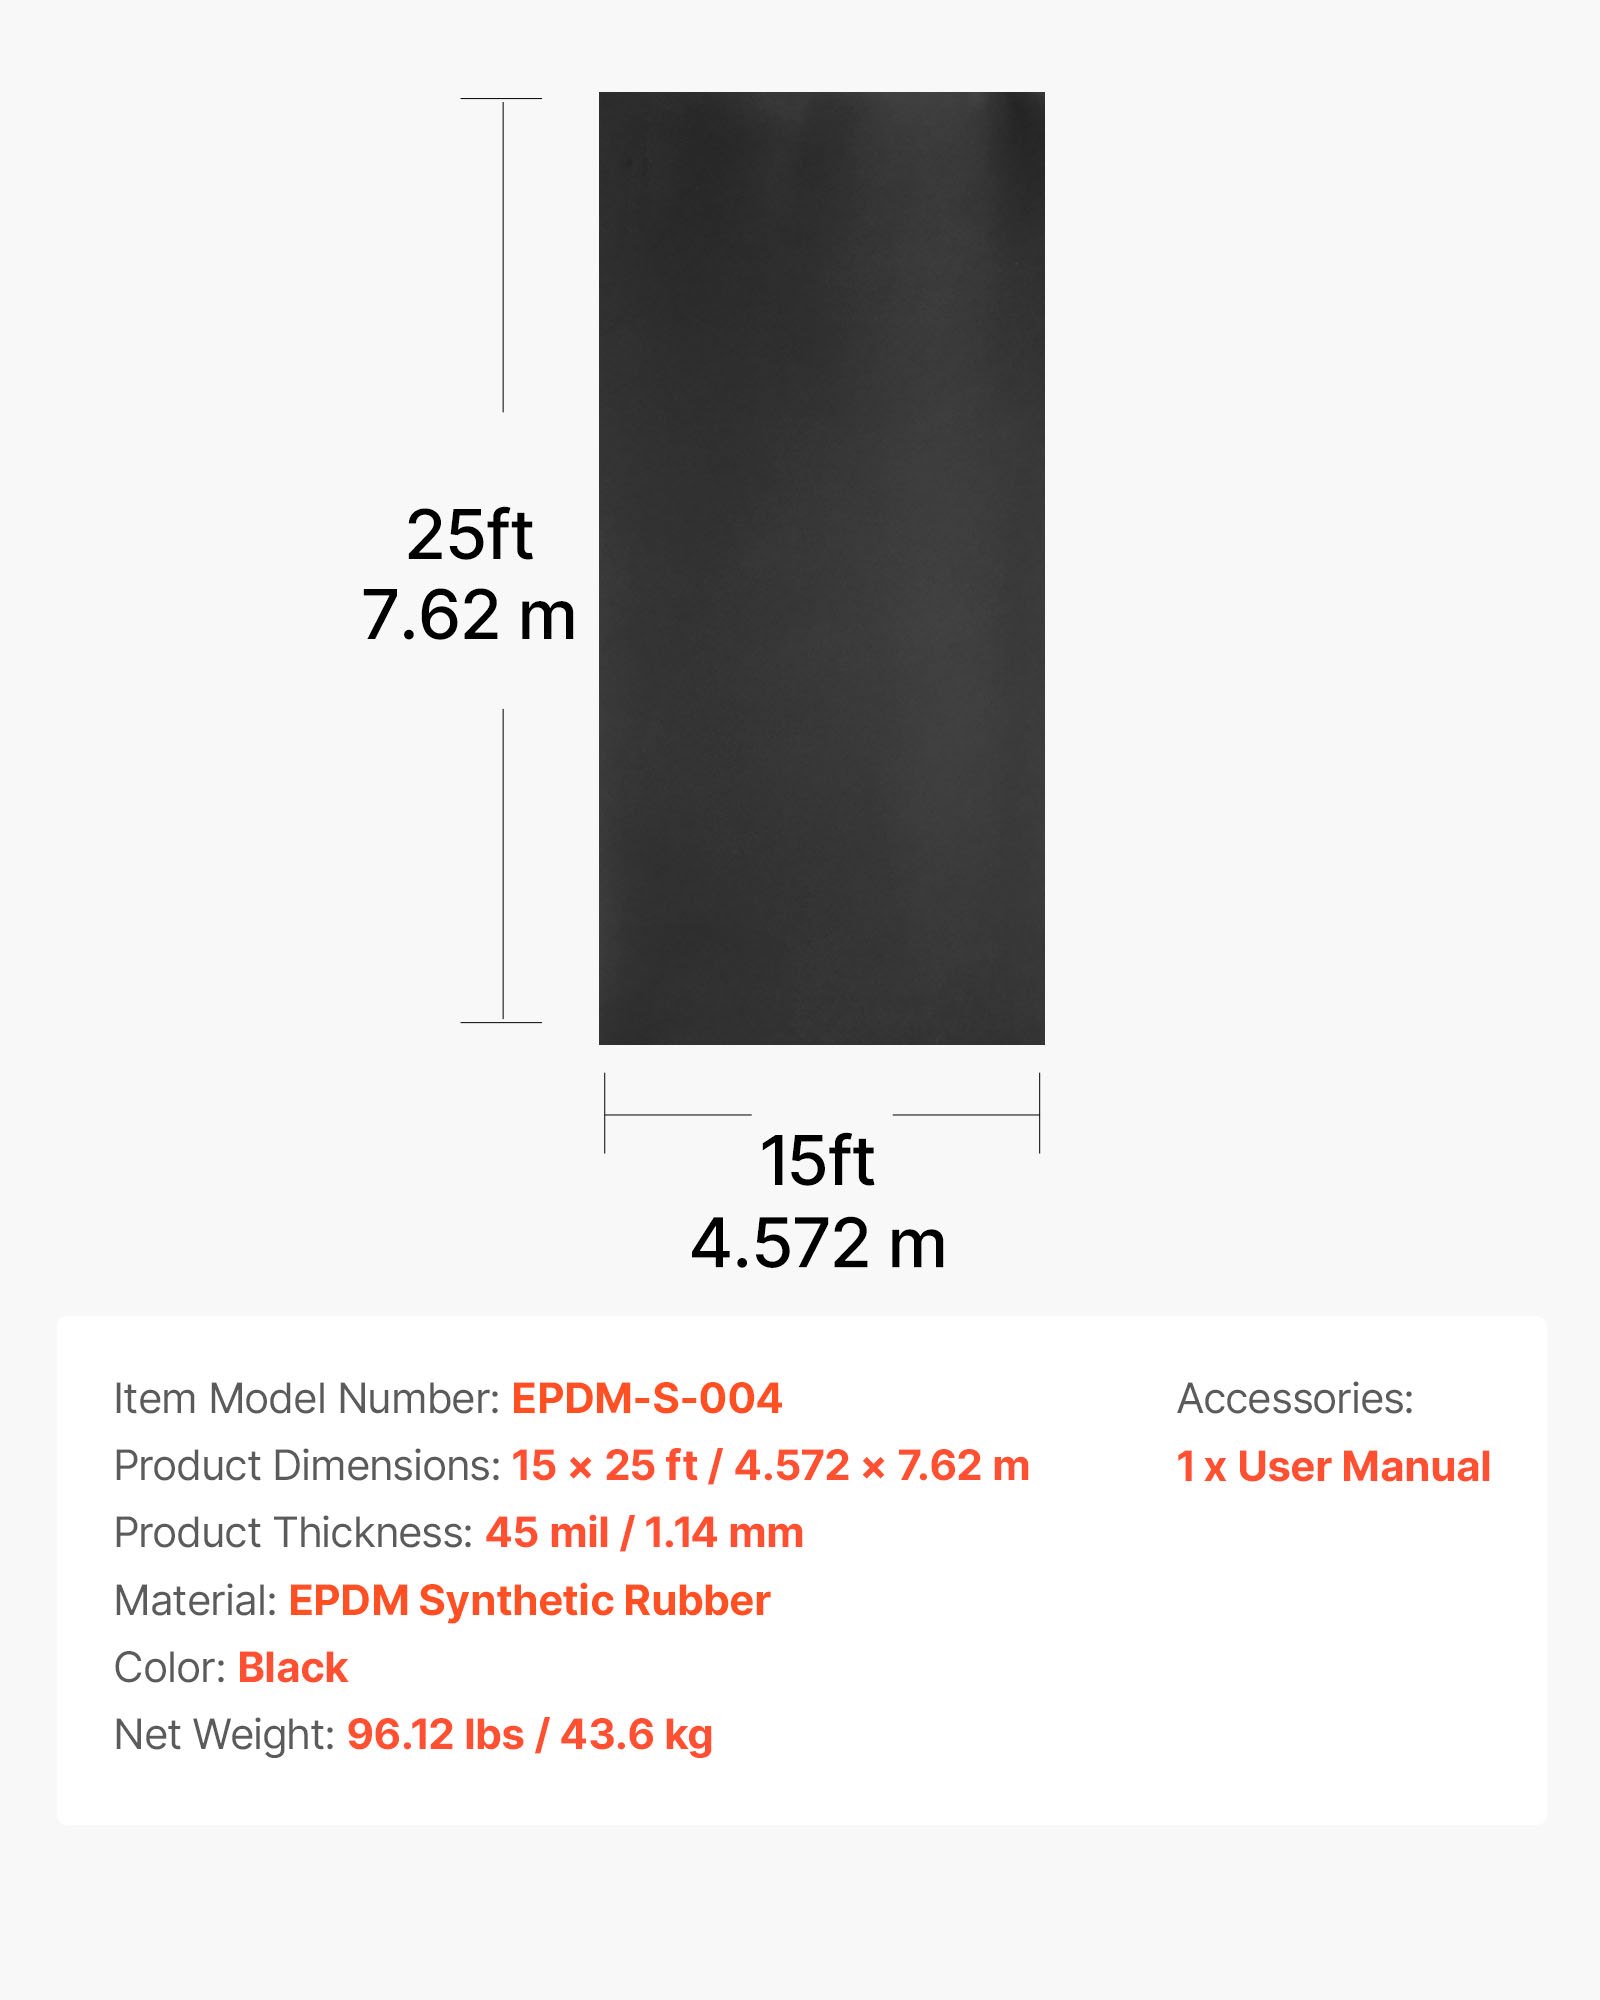Screen dimensions: 1600x2000
Task: Click the black EPDM rubber sheet image
Action: (x=821, y=568)
